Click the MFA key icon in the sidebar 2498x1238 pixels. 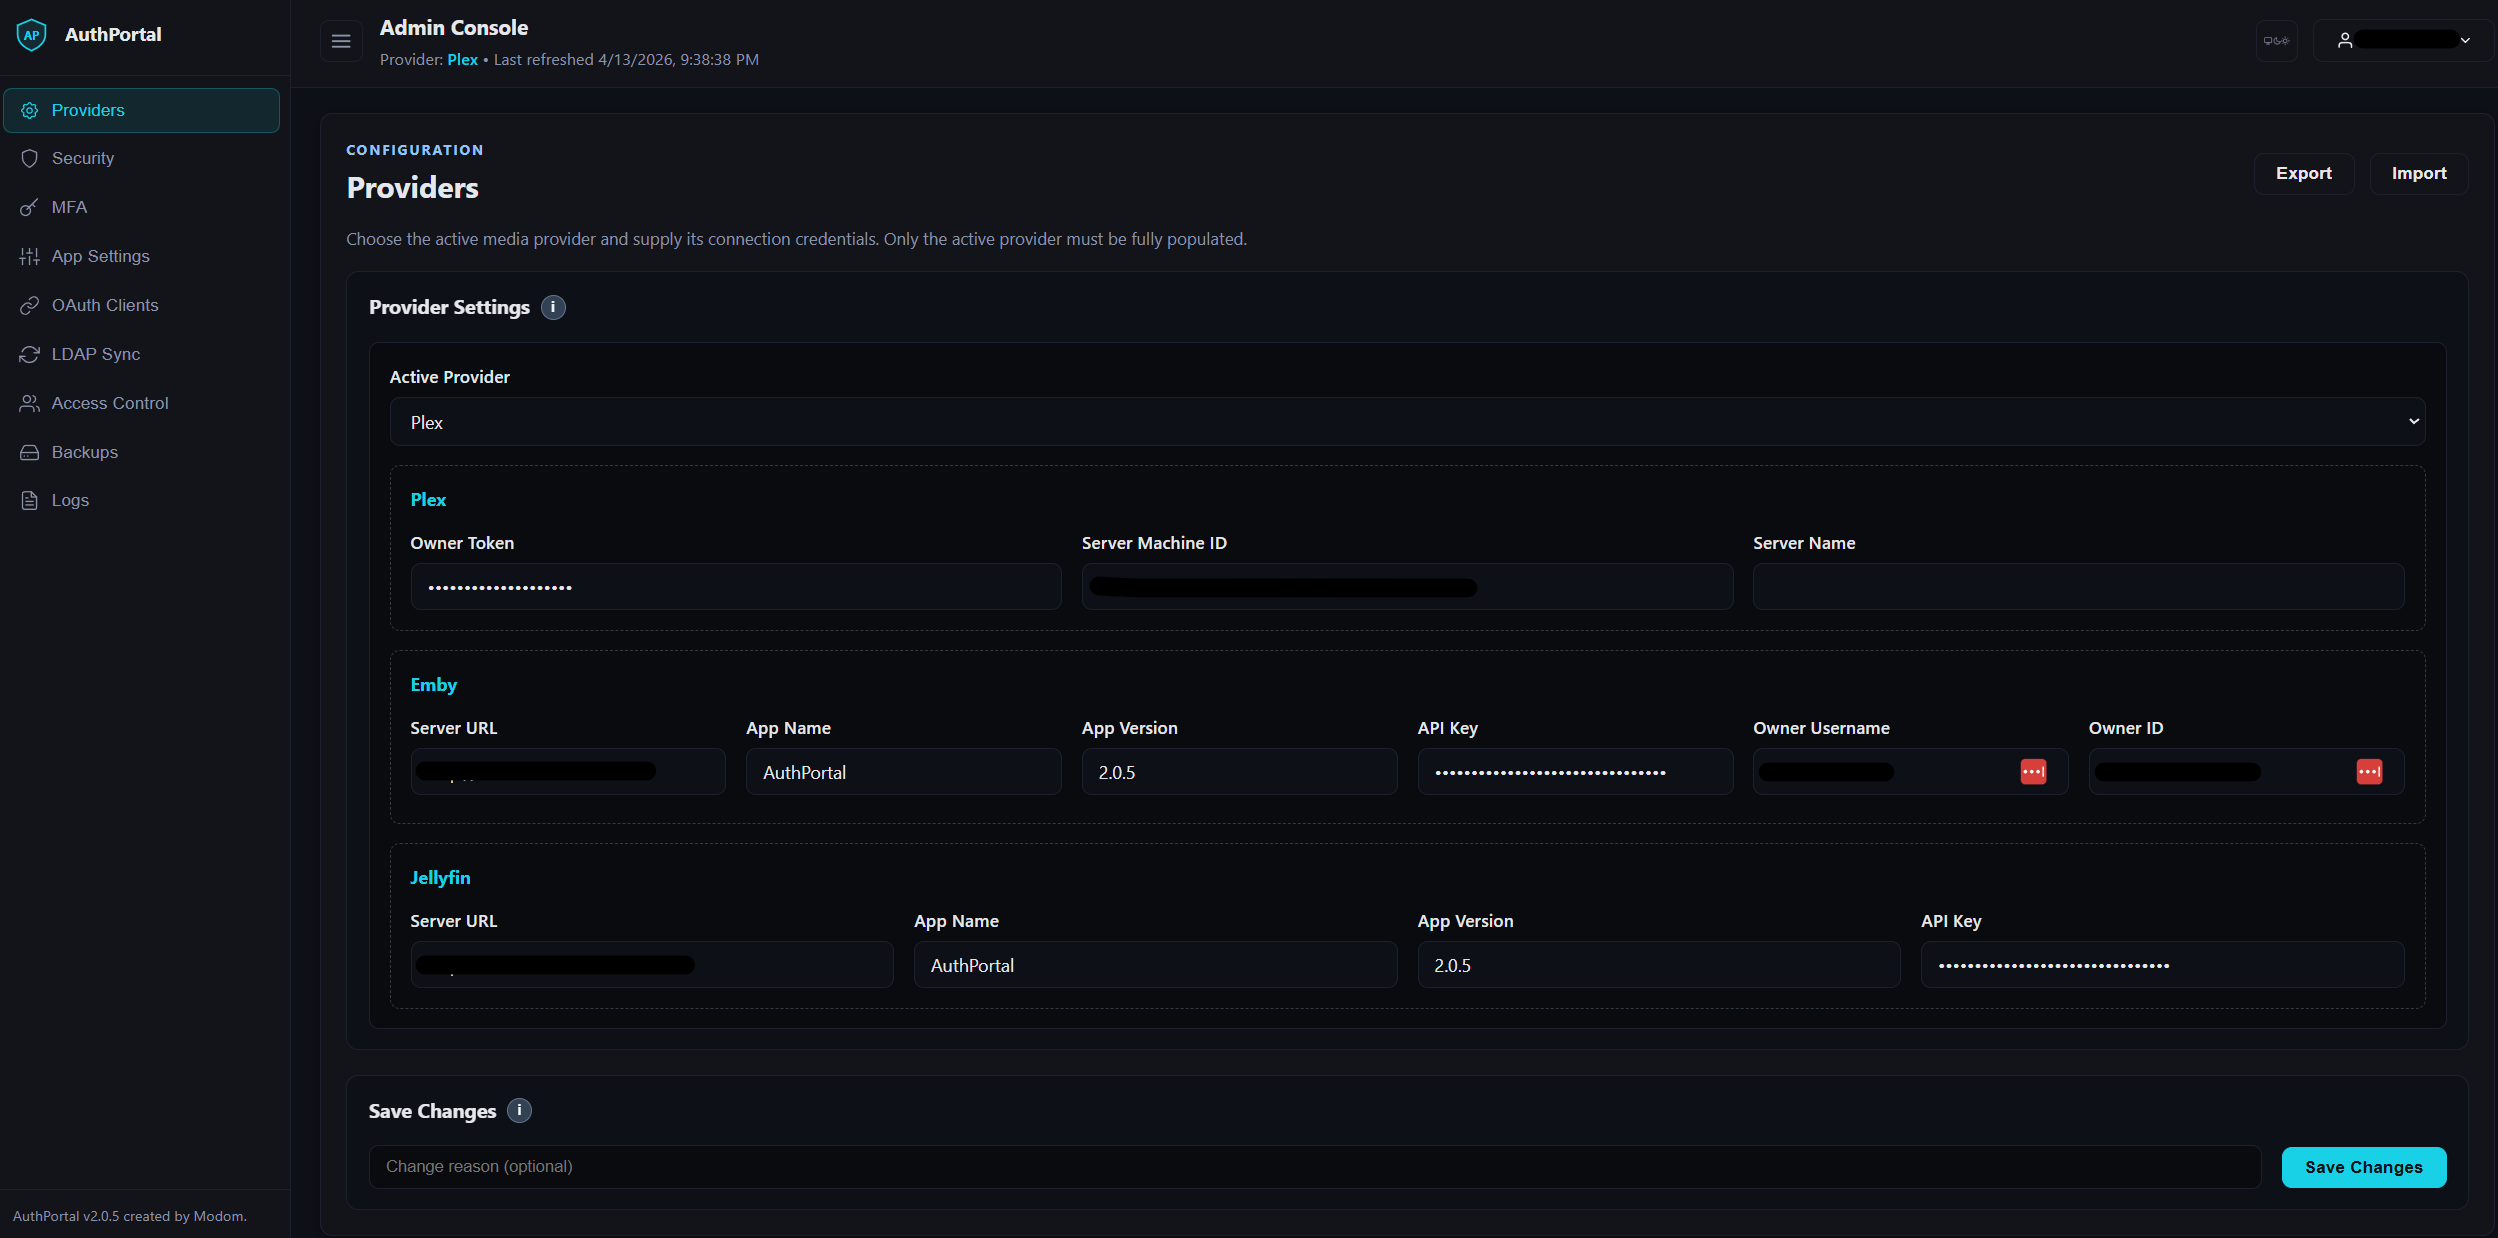[x=30, y=207]
